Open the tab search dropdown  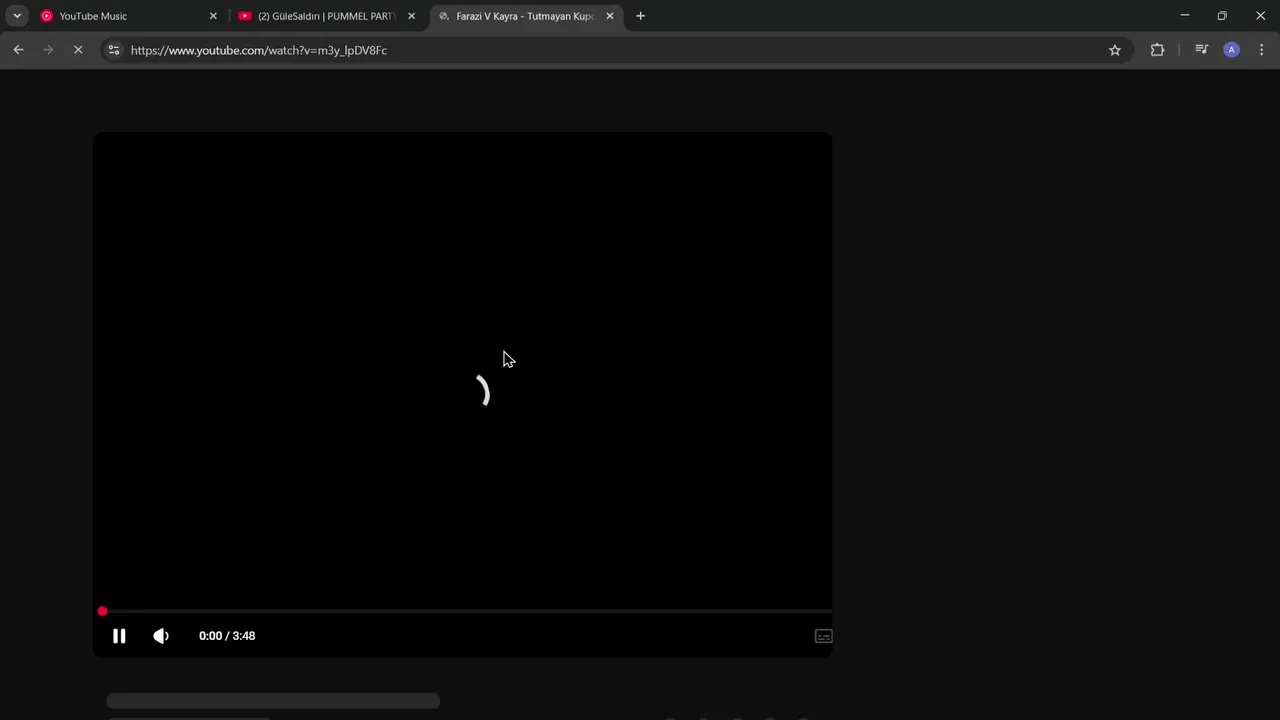tap(17, 16)
